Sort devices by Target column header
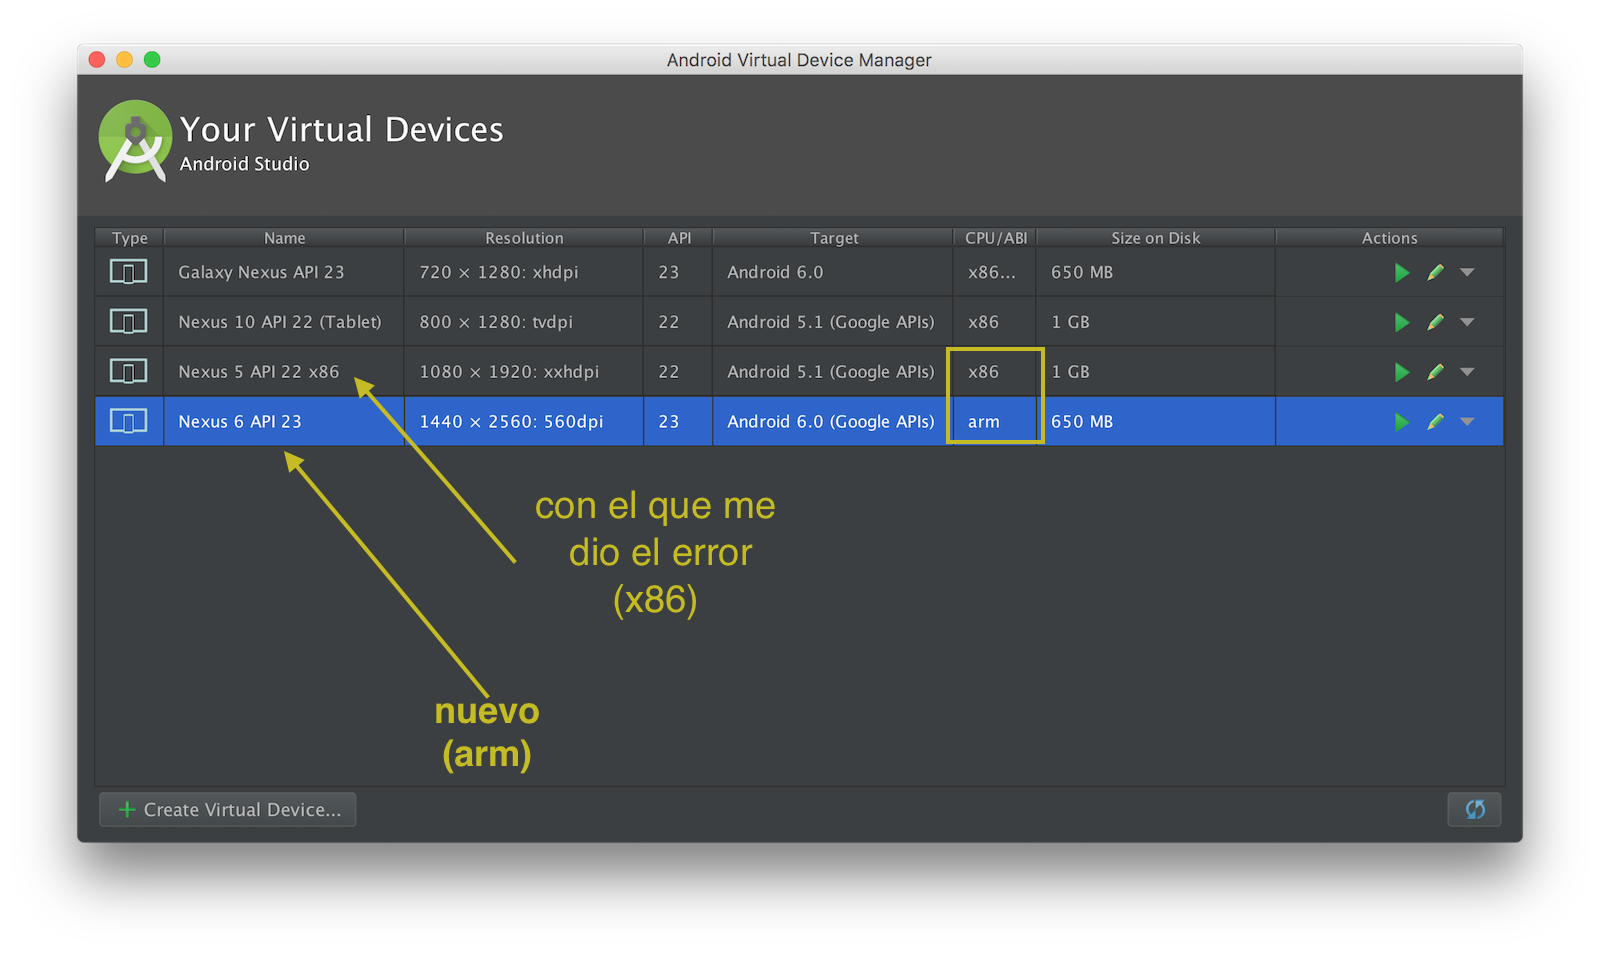Viewport: 1600px width, 953px height. point(834,238)
